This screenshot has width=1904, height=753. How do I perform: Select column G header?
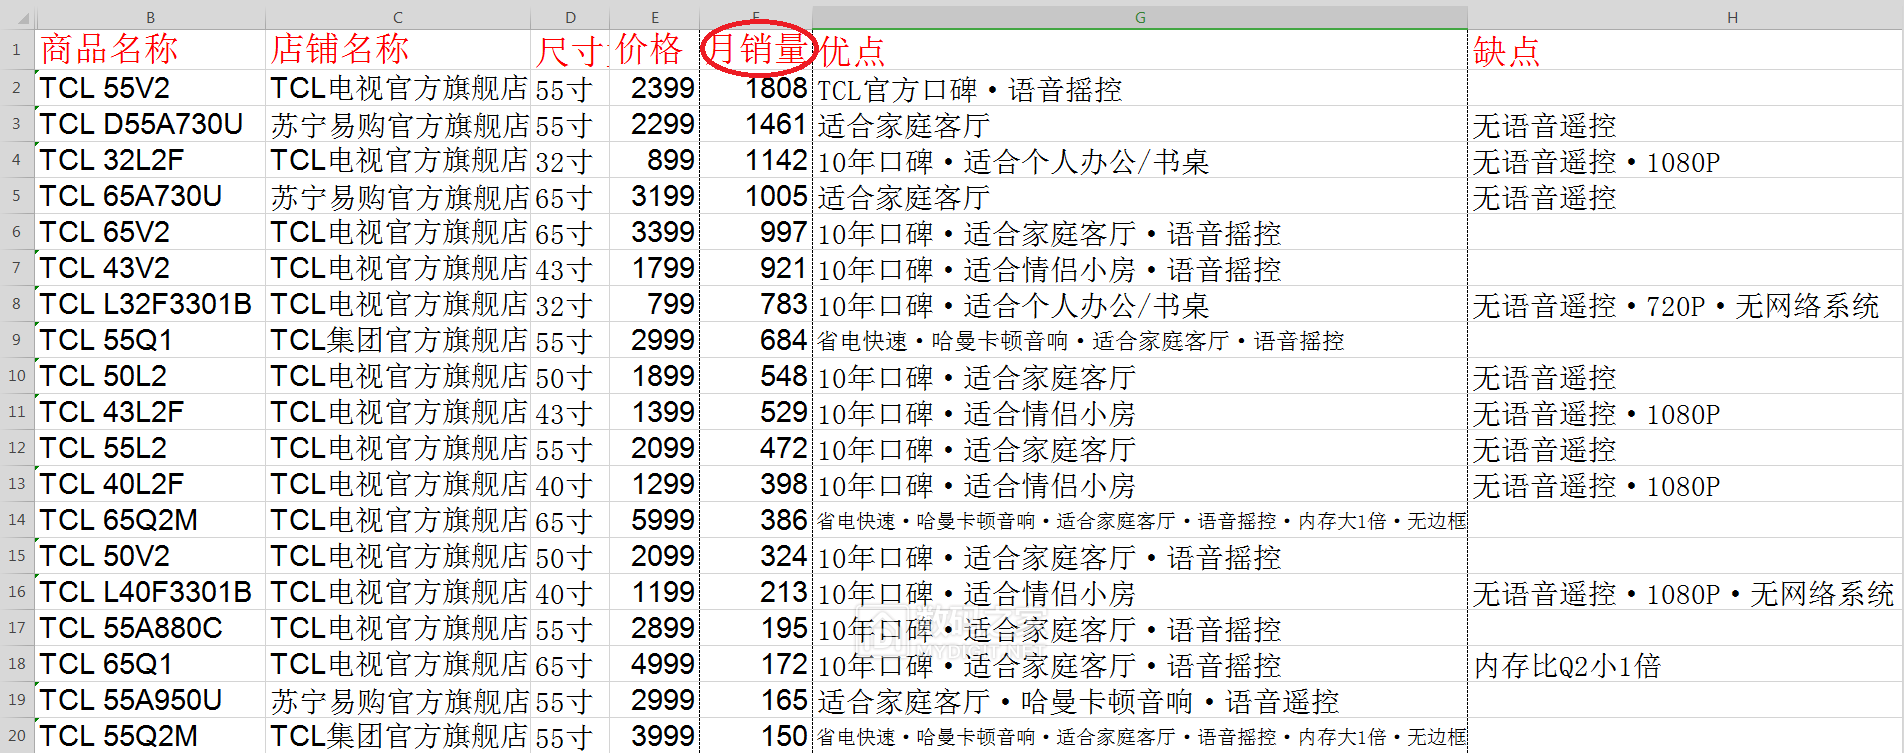point(1140,18)
